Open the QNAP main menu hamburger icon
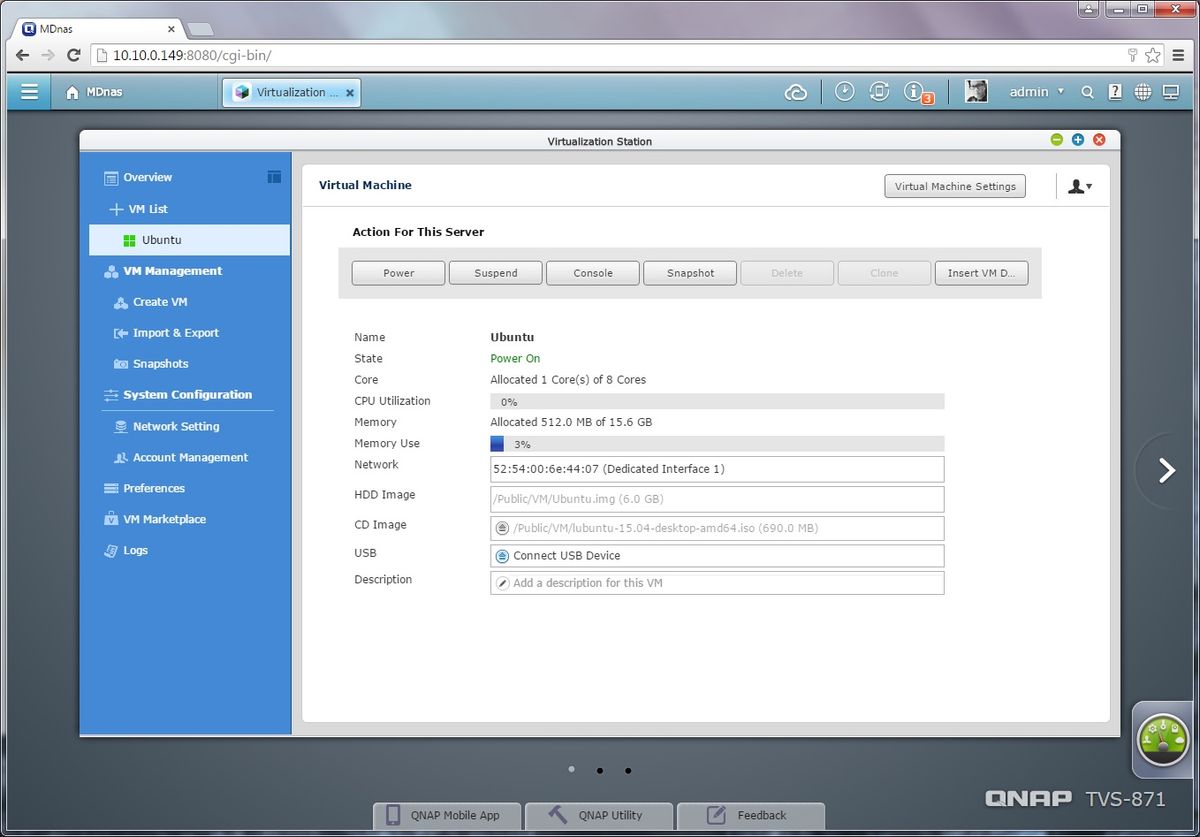 [29, 92]
